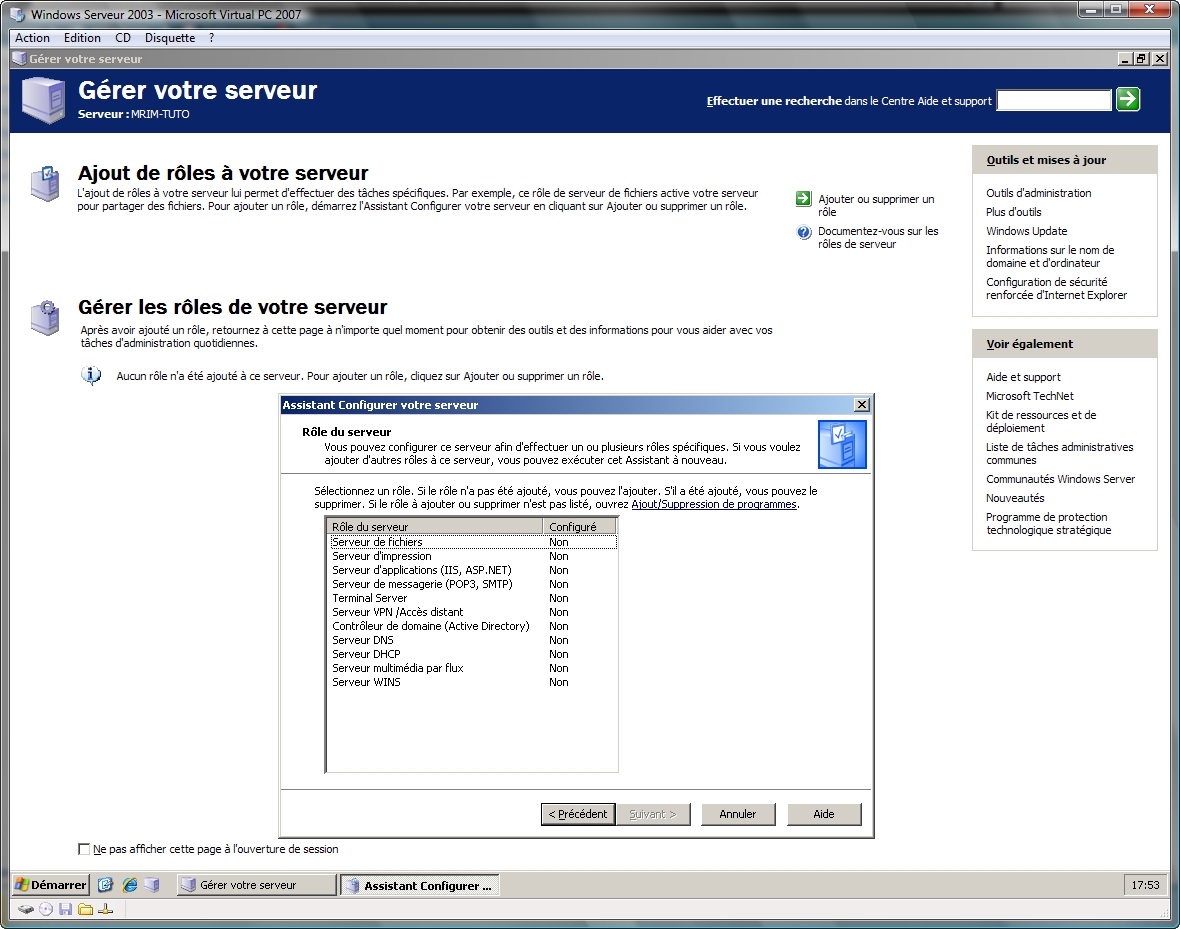Open Documentez-vous sur les rôles de serveur
The height and width of the screenshot is (929, 1180).
point(878,237)
